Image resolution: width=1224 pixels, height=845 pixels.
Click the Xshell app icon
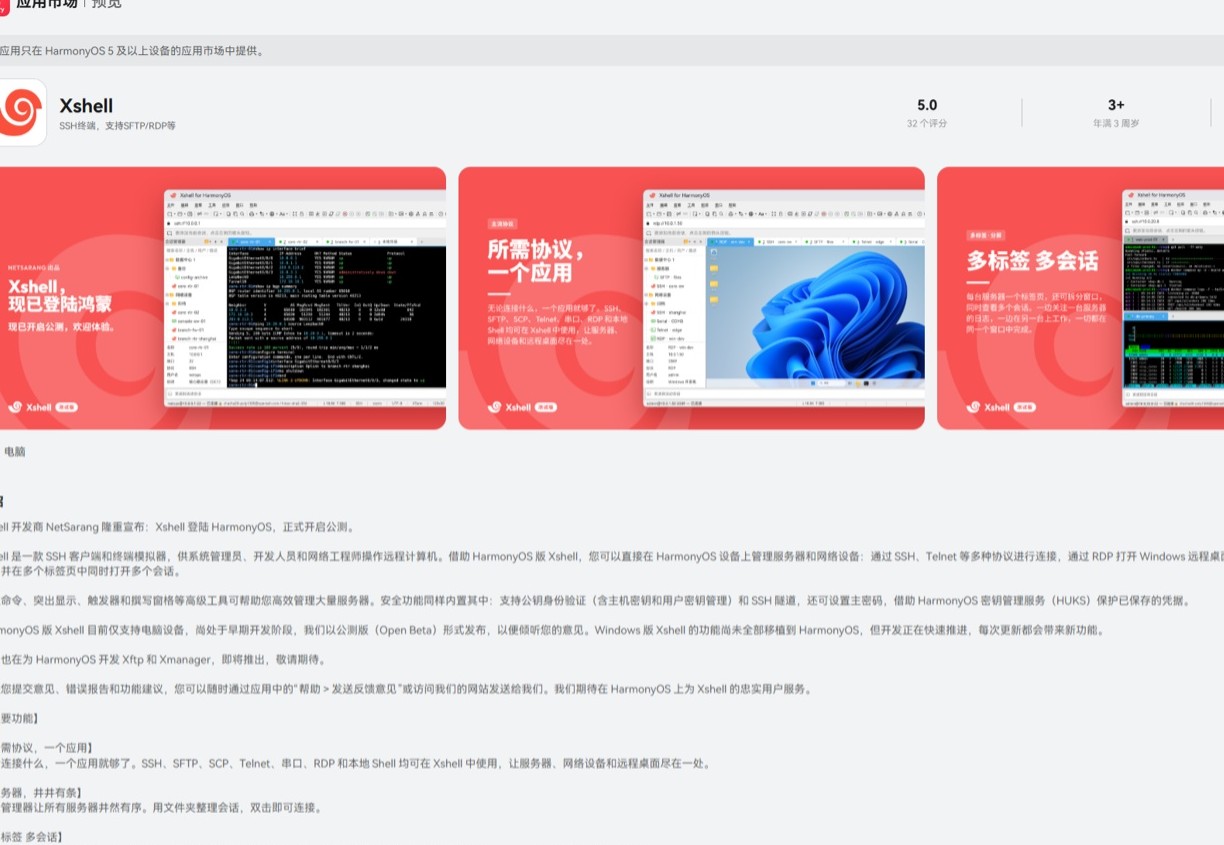tap(21, 112)
